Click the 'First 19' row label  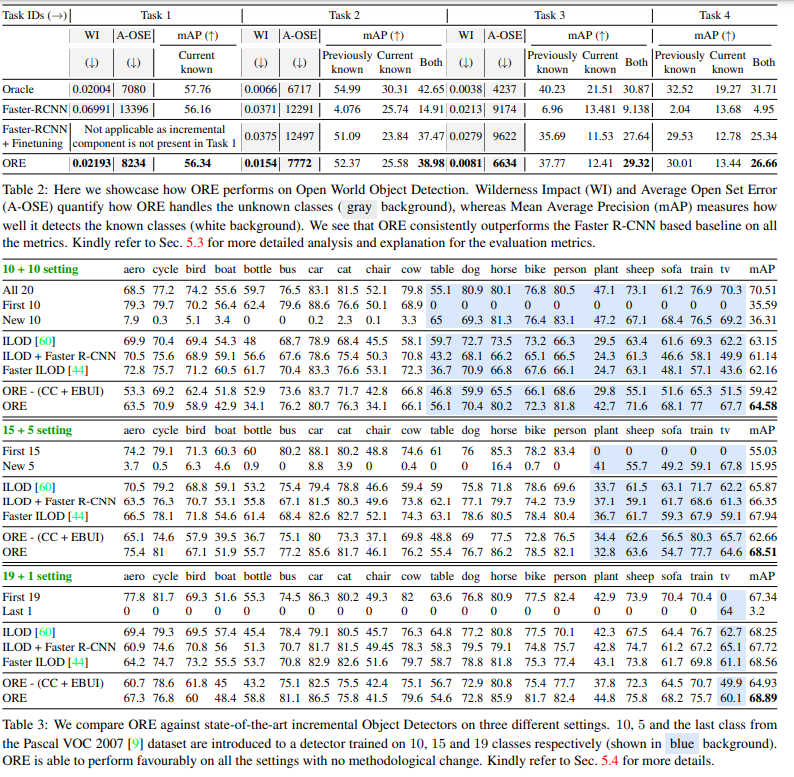point(21,597)
